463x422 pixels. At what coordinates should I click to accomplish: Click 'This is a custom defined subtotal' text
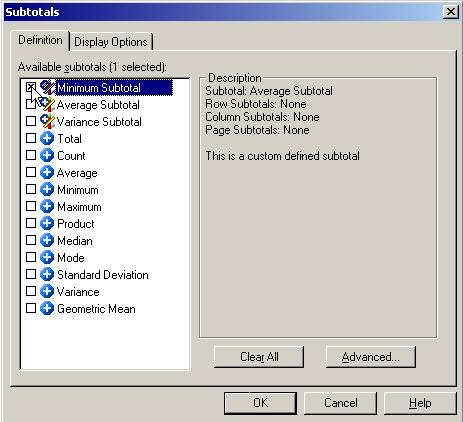click(283, 156)
